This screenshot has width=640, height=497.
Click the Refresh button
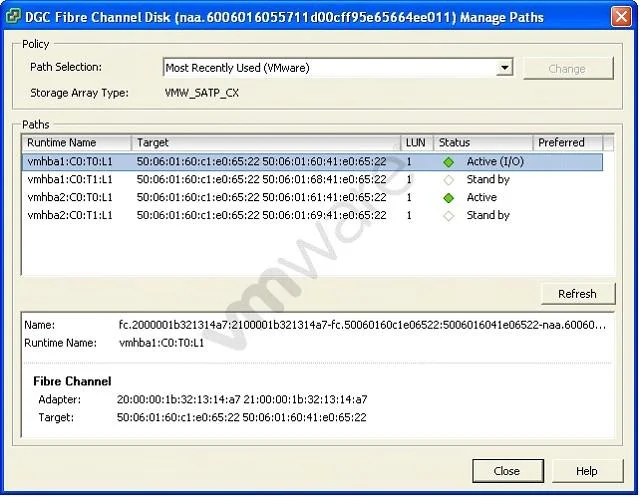click(x=578, y=294)
